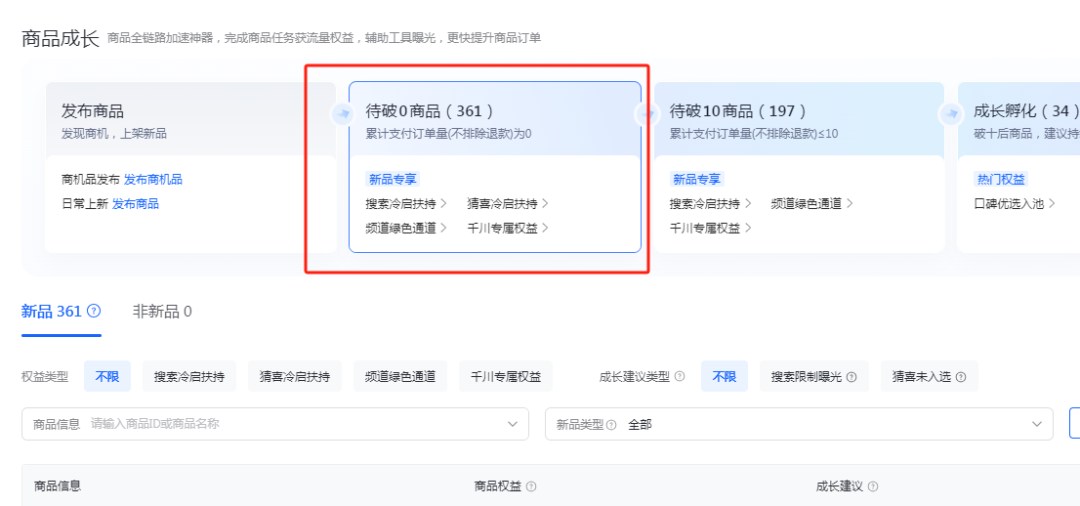Screen dimensions: 1080x506
Task: Switch to the 新品 361 tab
Action: click(52, 311)
